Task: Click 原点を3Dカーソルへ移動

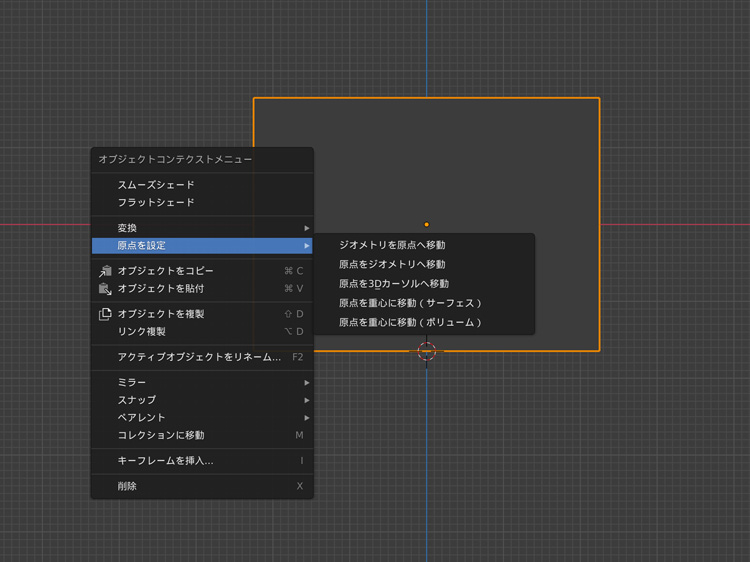Action: [393, 284]
